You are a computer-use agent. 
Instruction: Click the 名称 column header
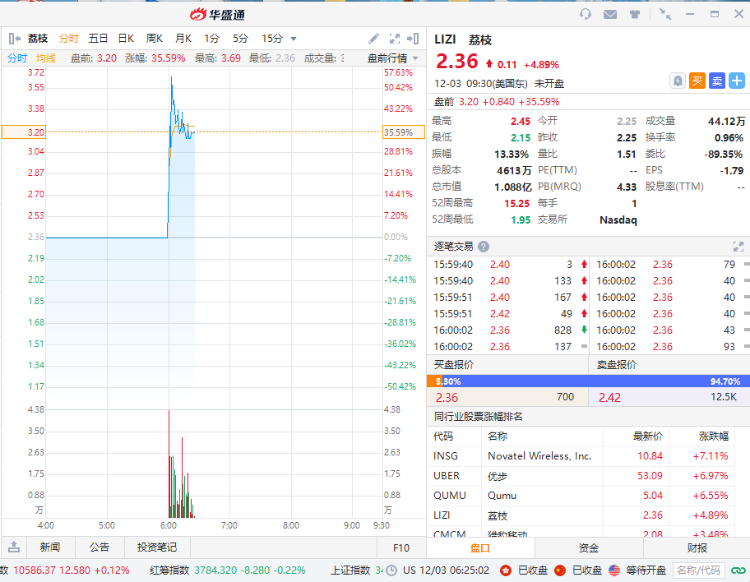[x=497, y=436]
